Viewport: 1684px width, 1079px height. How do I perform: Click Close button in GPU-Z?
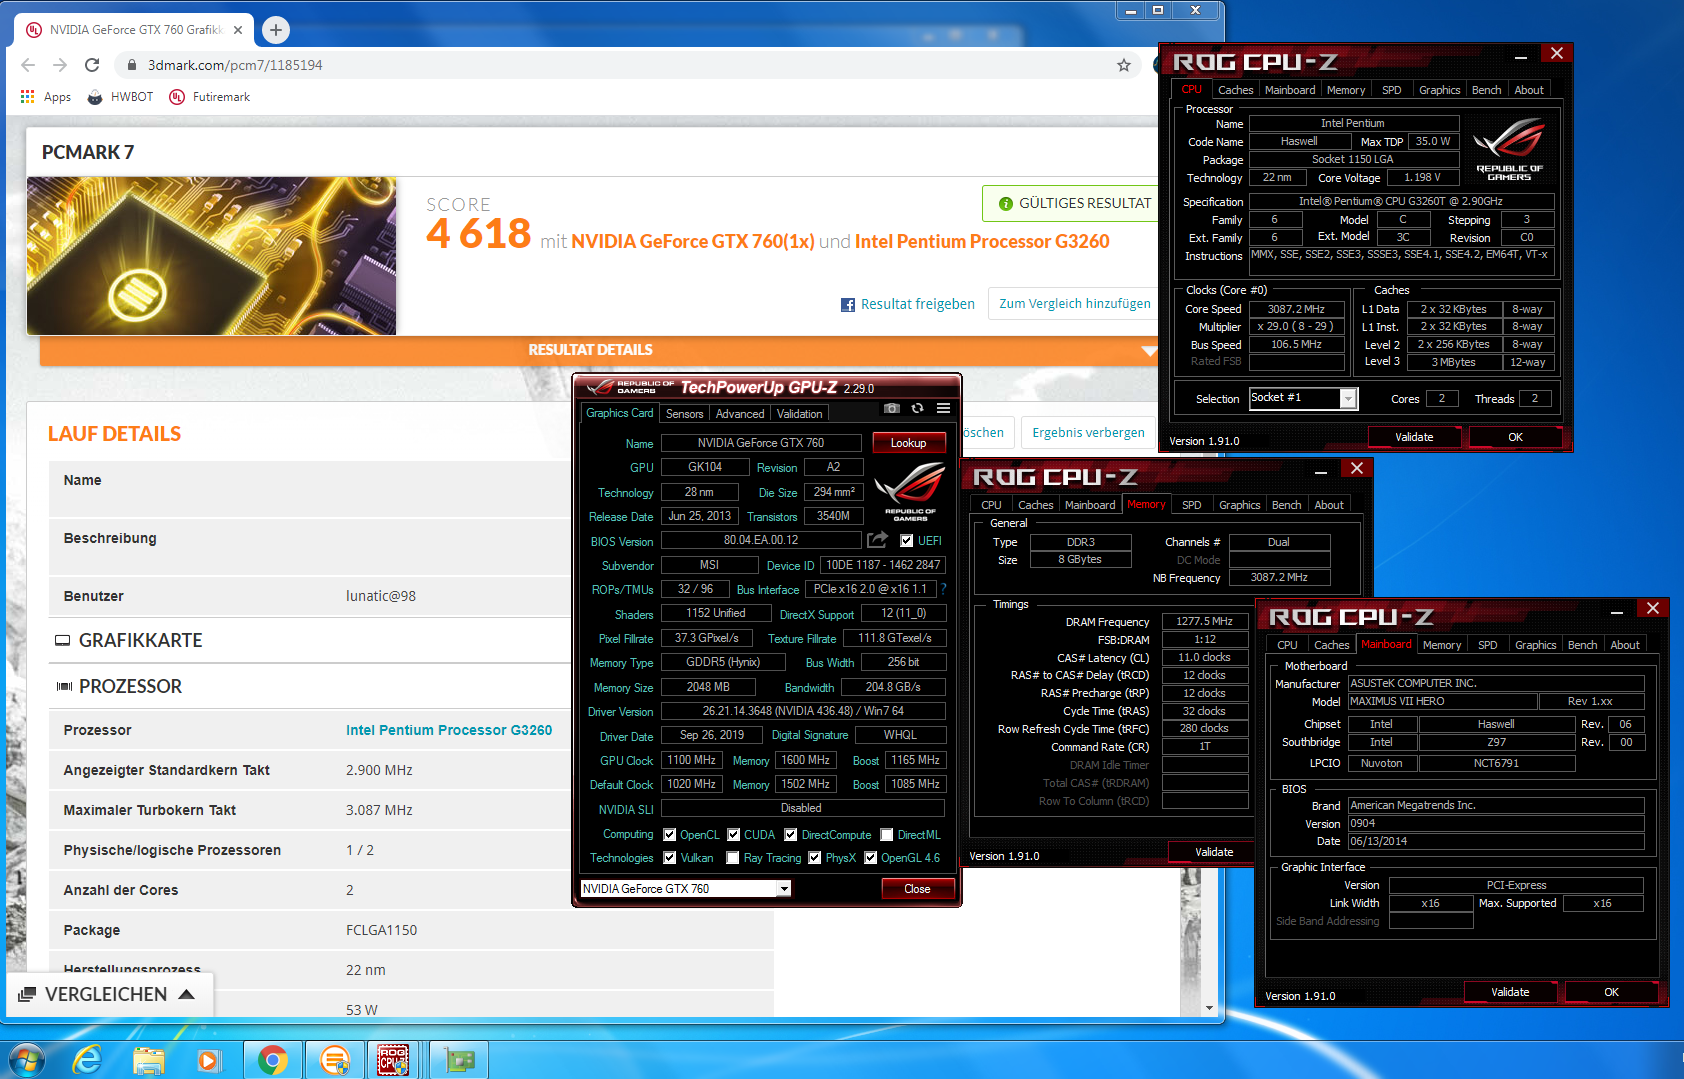click(x=918, y=889)
